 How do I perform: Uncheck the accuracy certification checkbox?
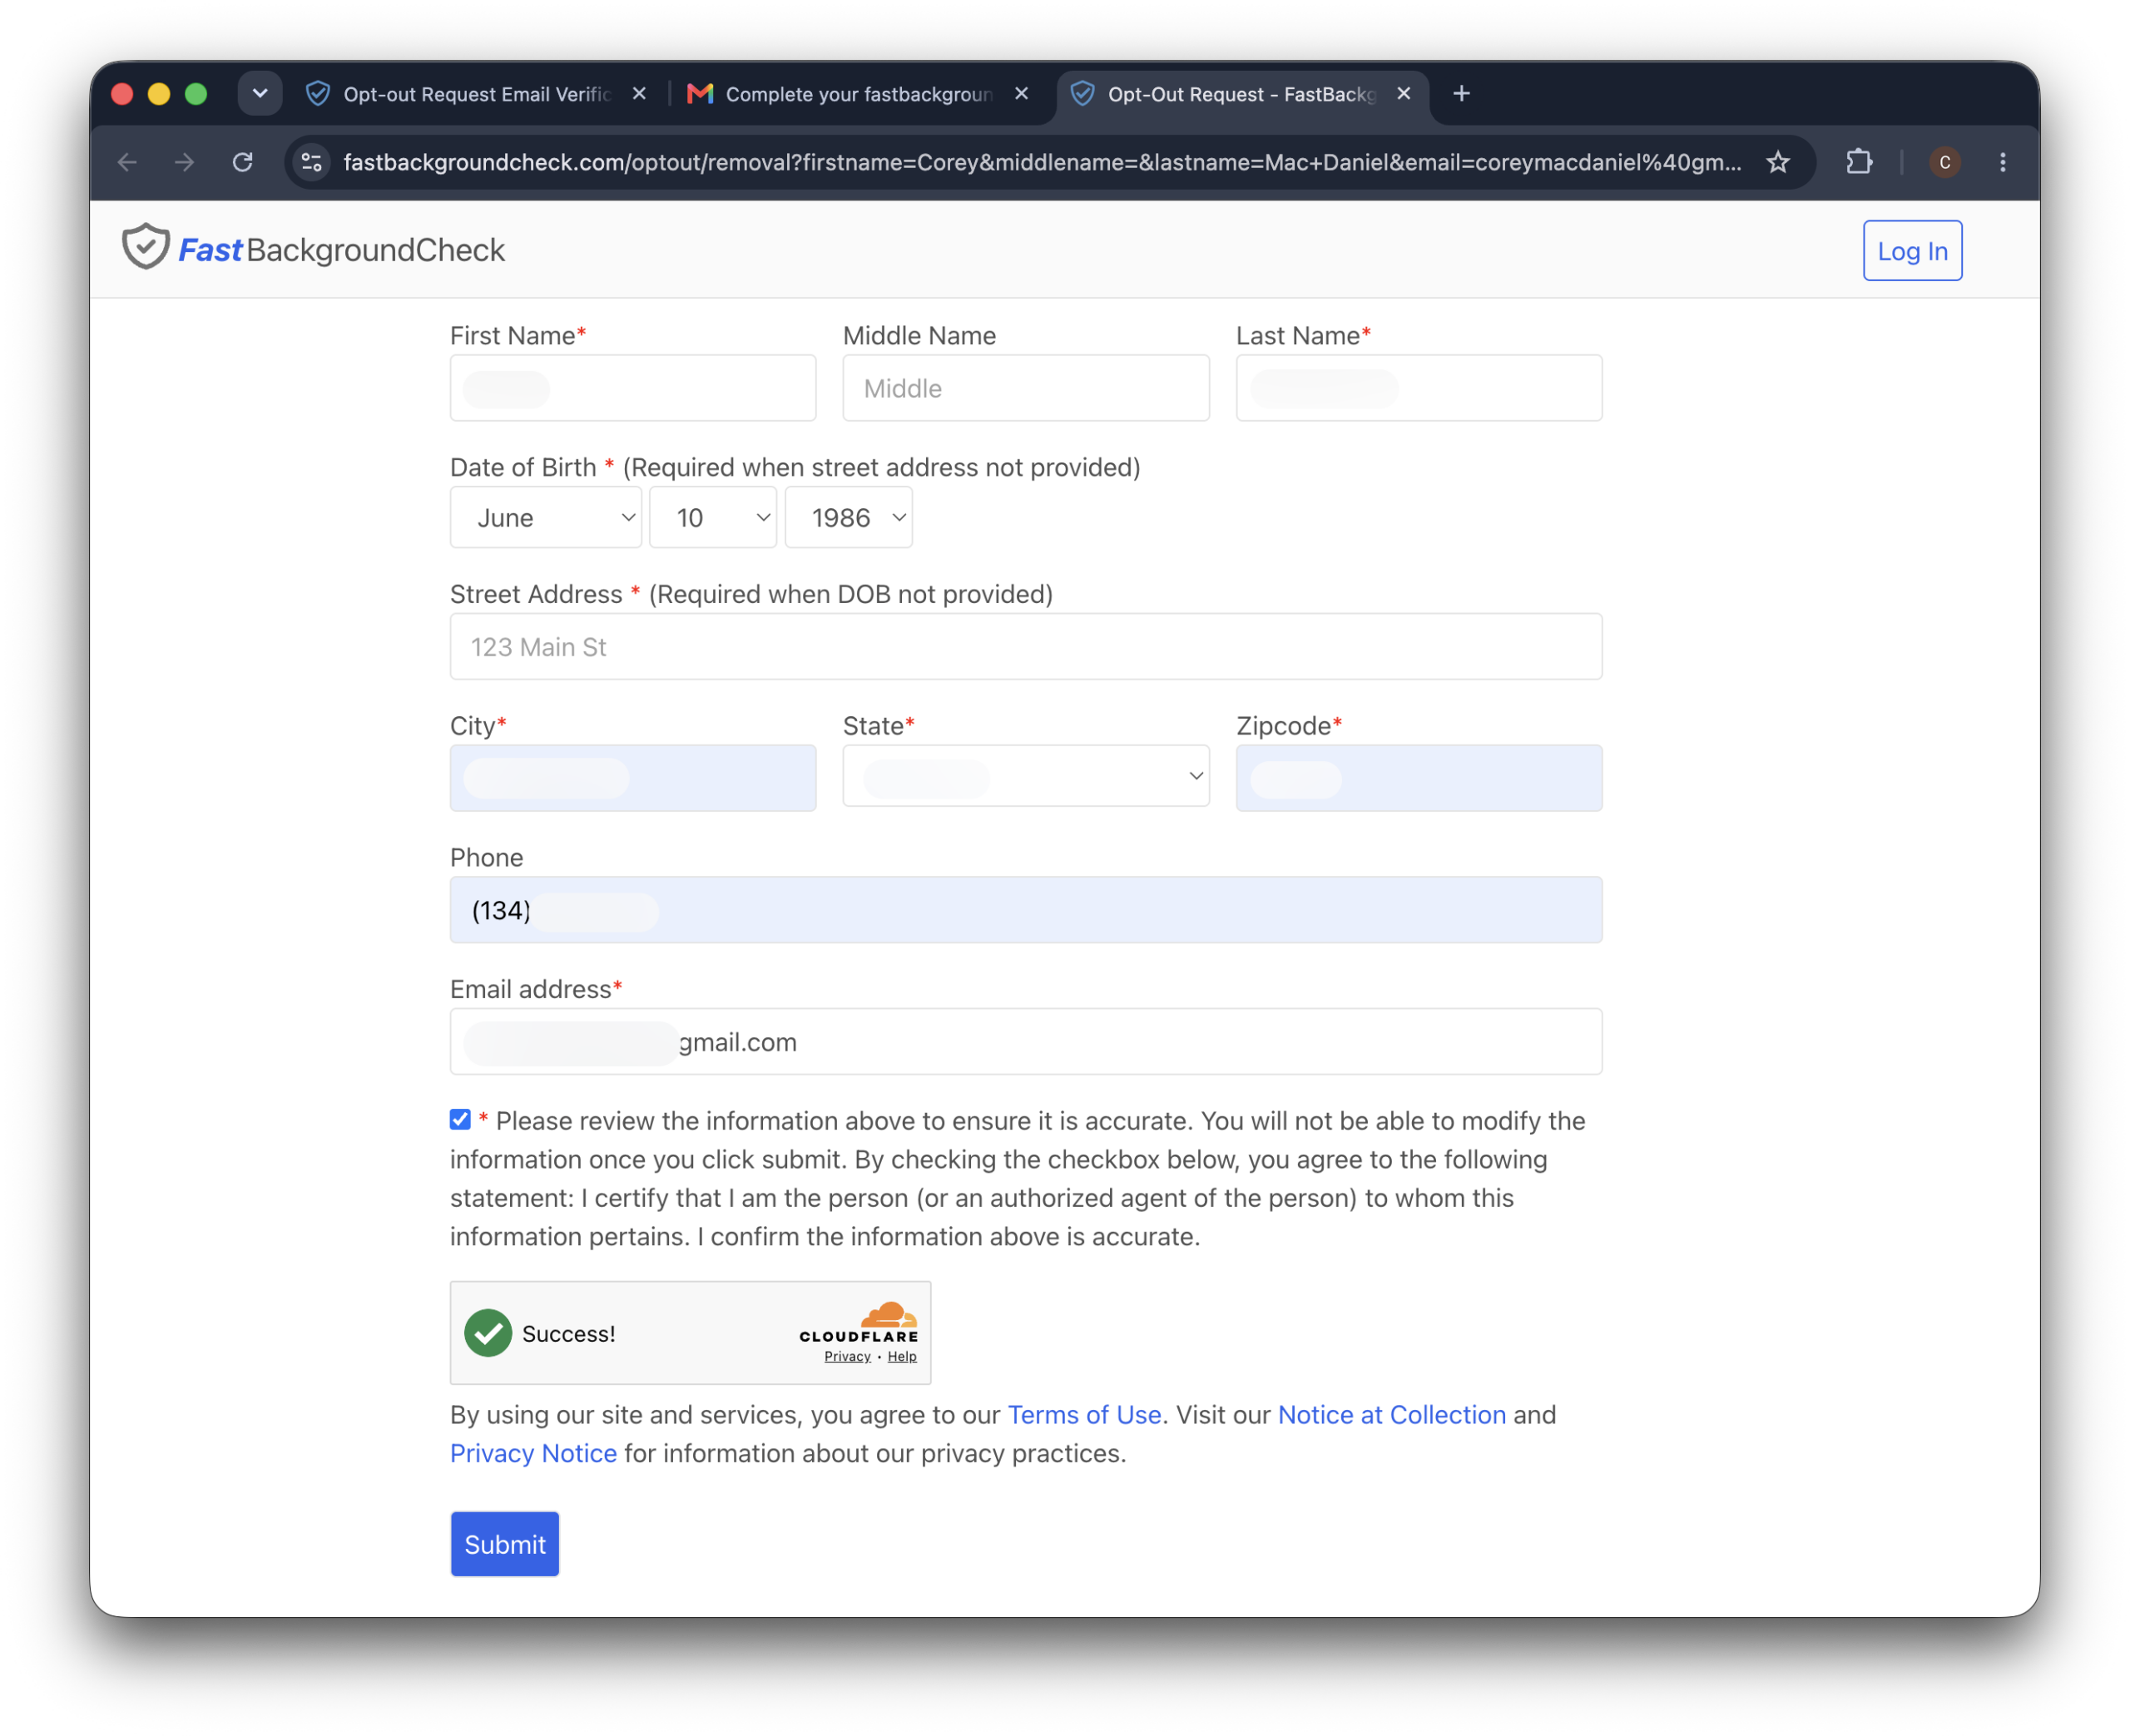(x=460, y=1119)
